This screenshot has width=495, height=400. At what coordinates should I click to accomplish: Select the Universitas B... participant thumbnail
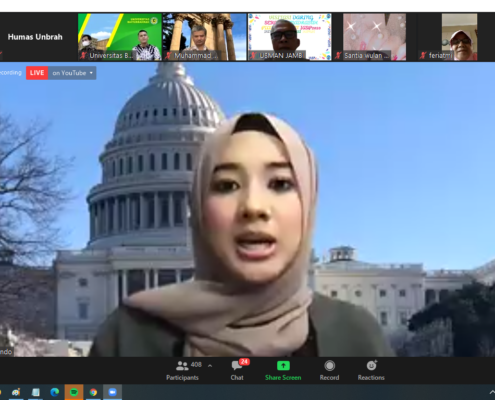coord(120,37)
